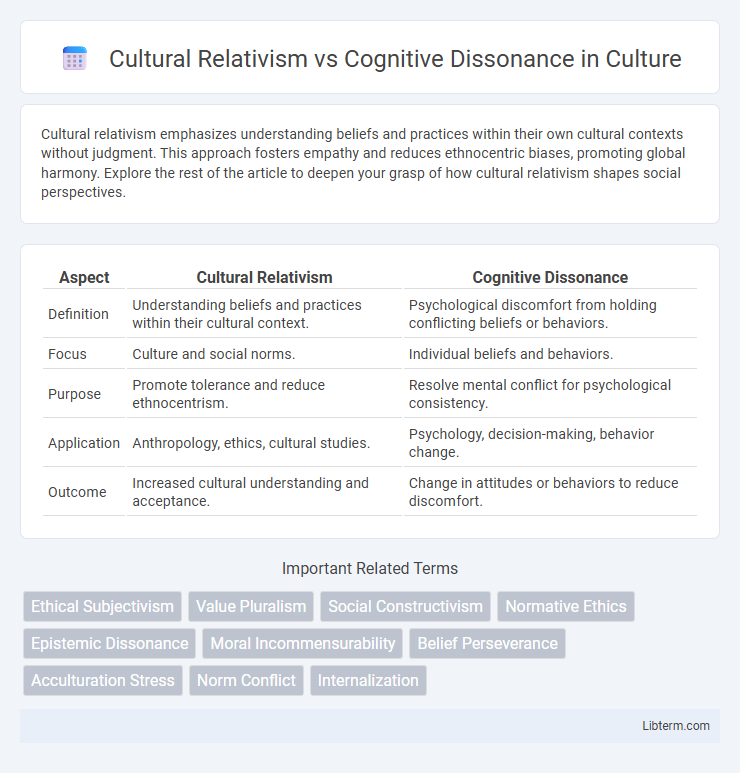
Task: Select the Definition row label
Action: [78, 314]
